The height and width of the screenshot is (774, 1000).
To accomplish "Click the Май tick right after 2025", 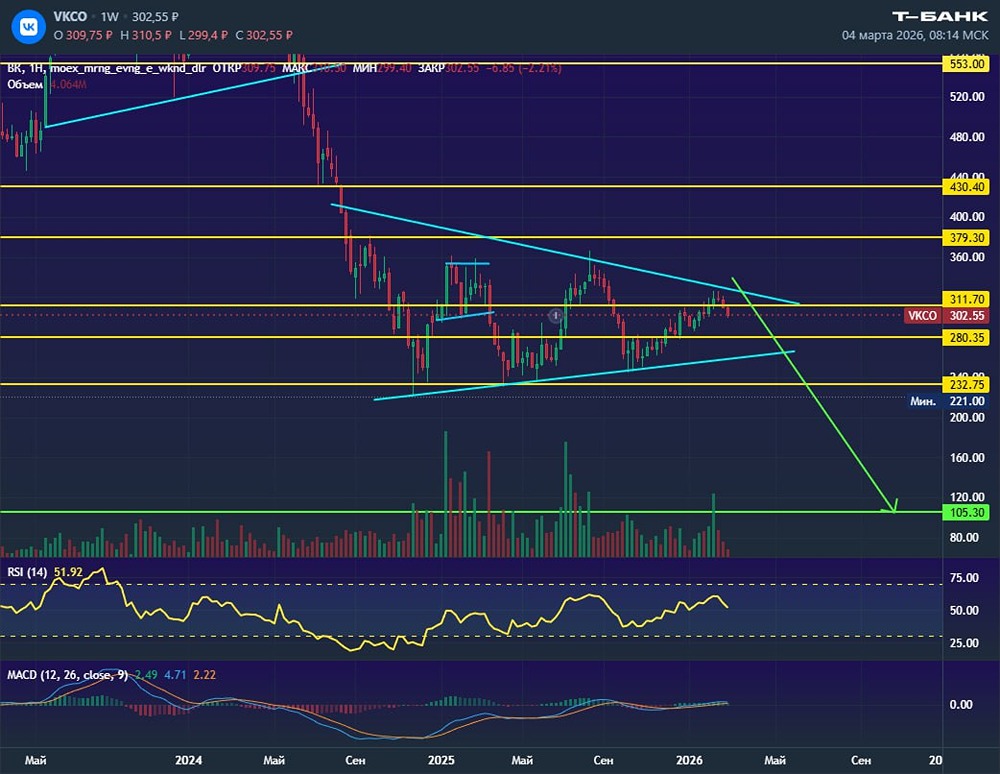I will [x=522, y=761].
